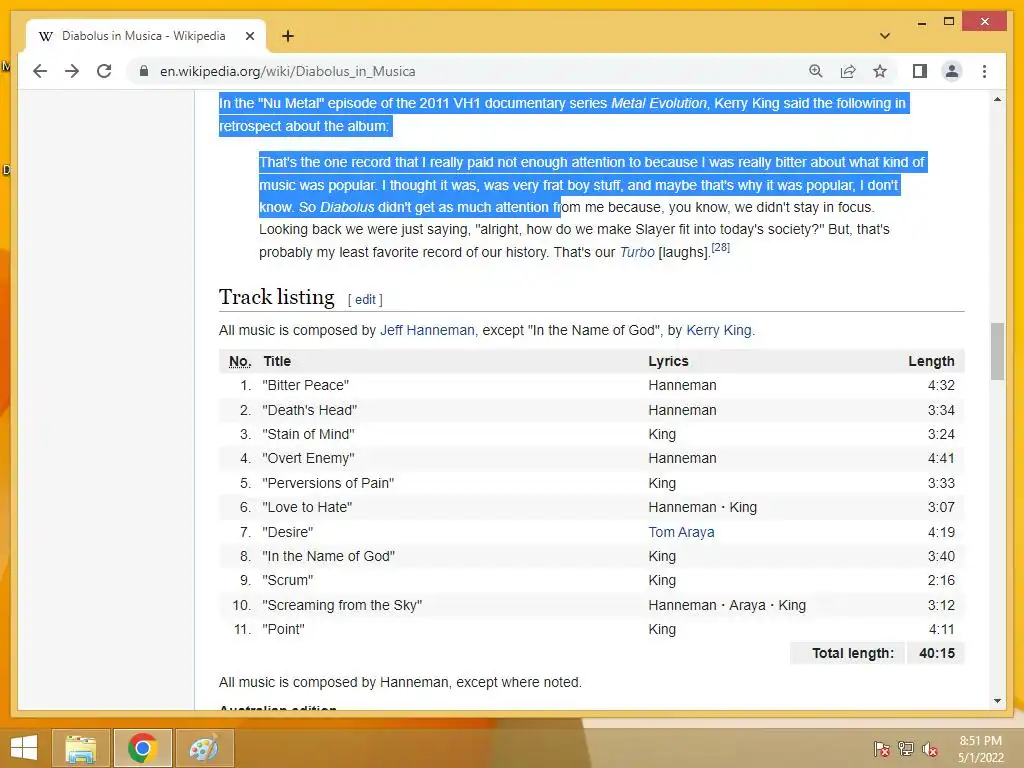This screenshot has height=768, width=1024.
Task: Click the "No." column header
Action: coord(240,361)
